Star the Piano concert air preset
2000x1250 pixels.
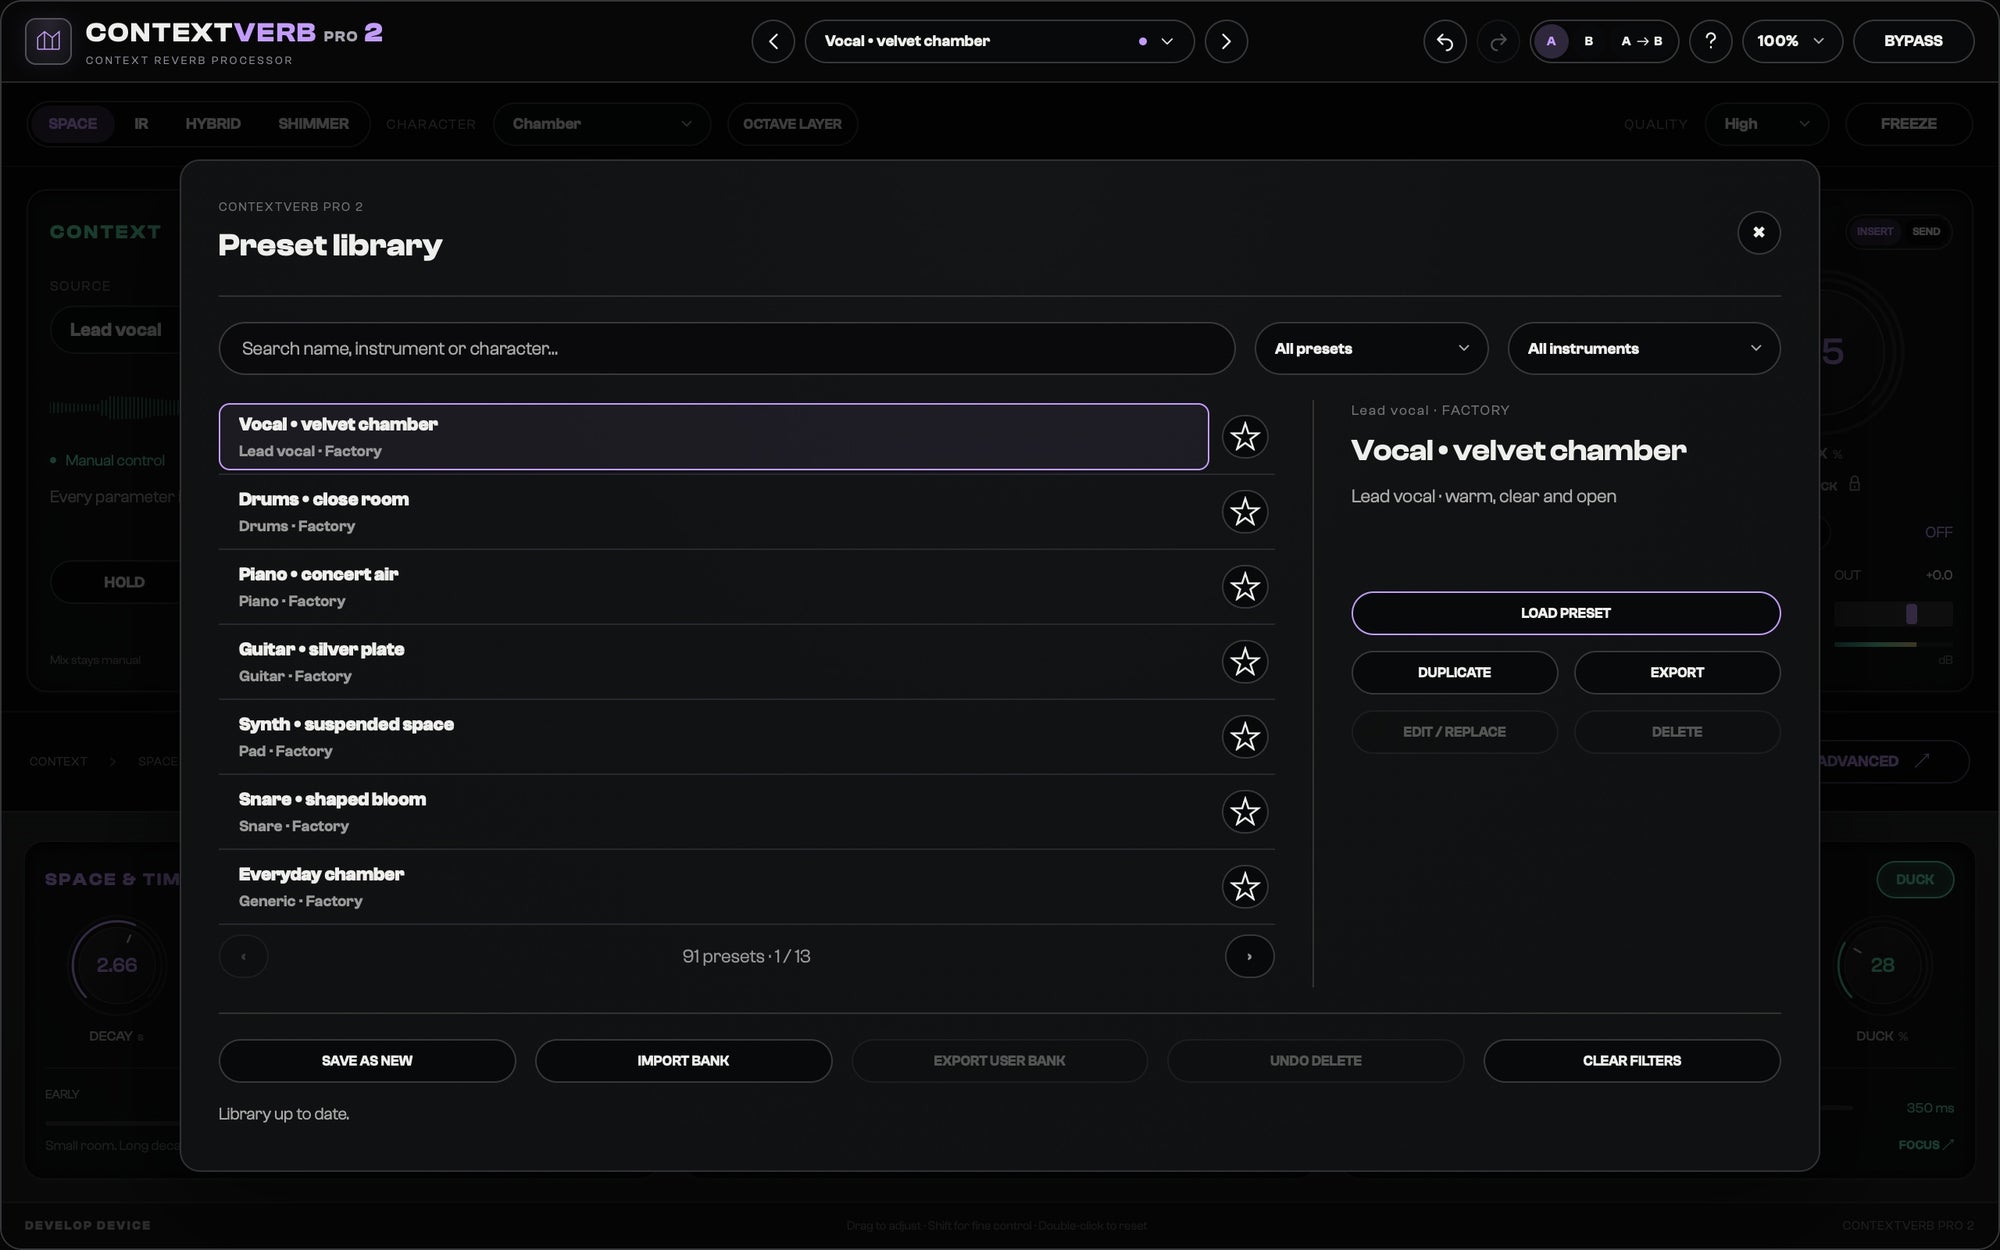(1245, 587)
